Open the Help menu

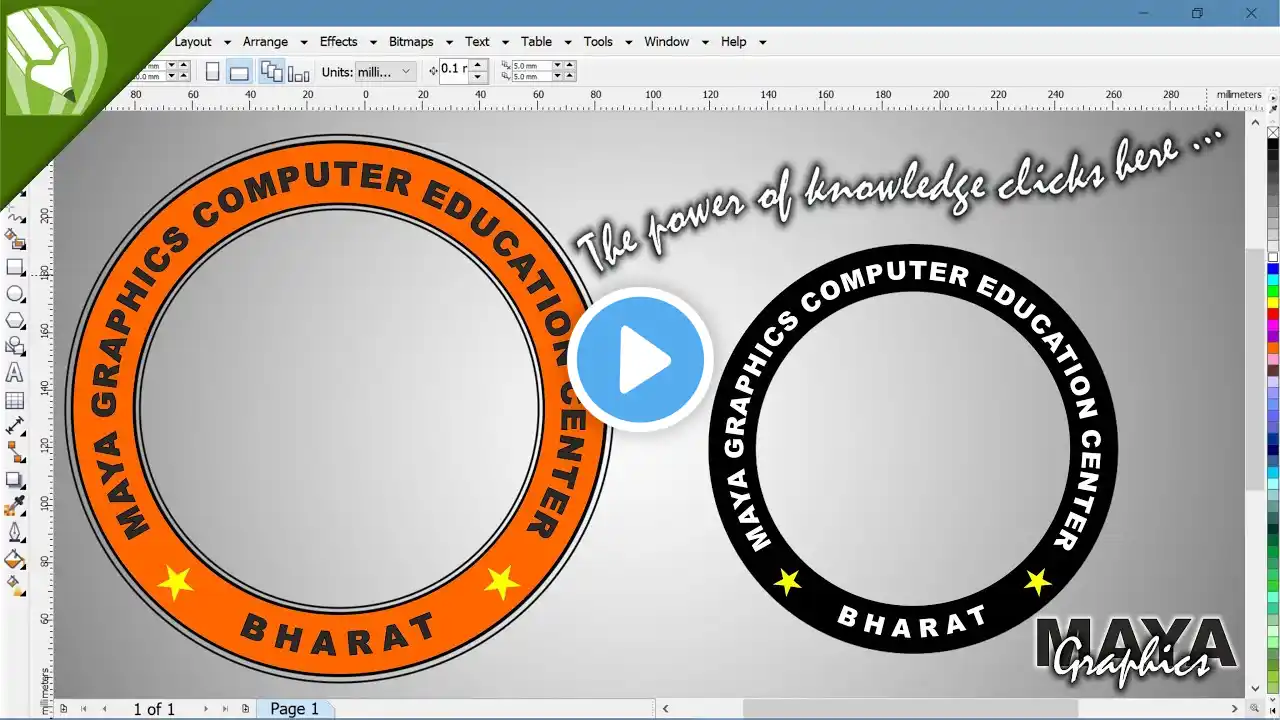734,42
